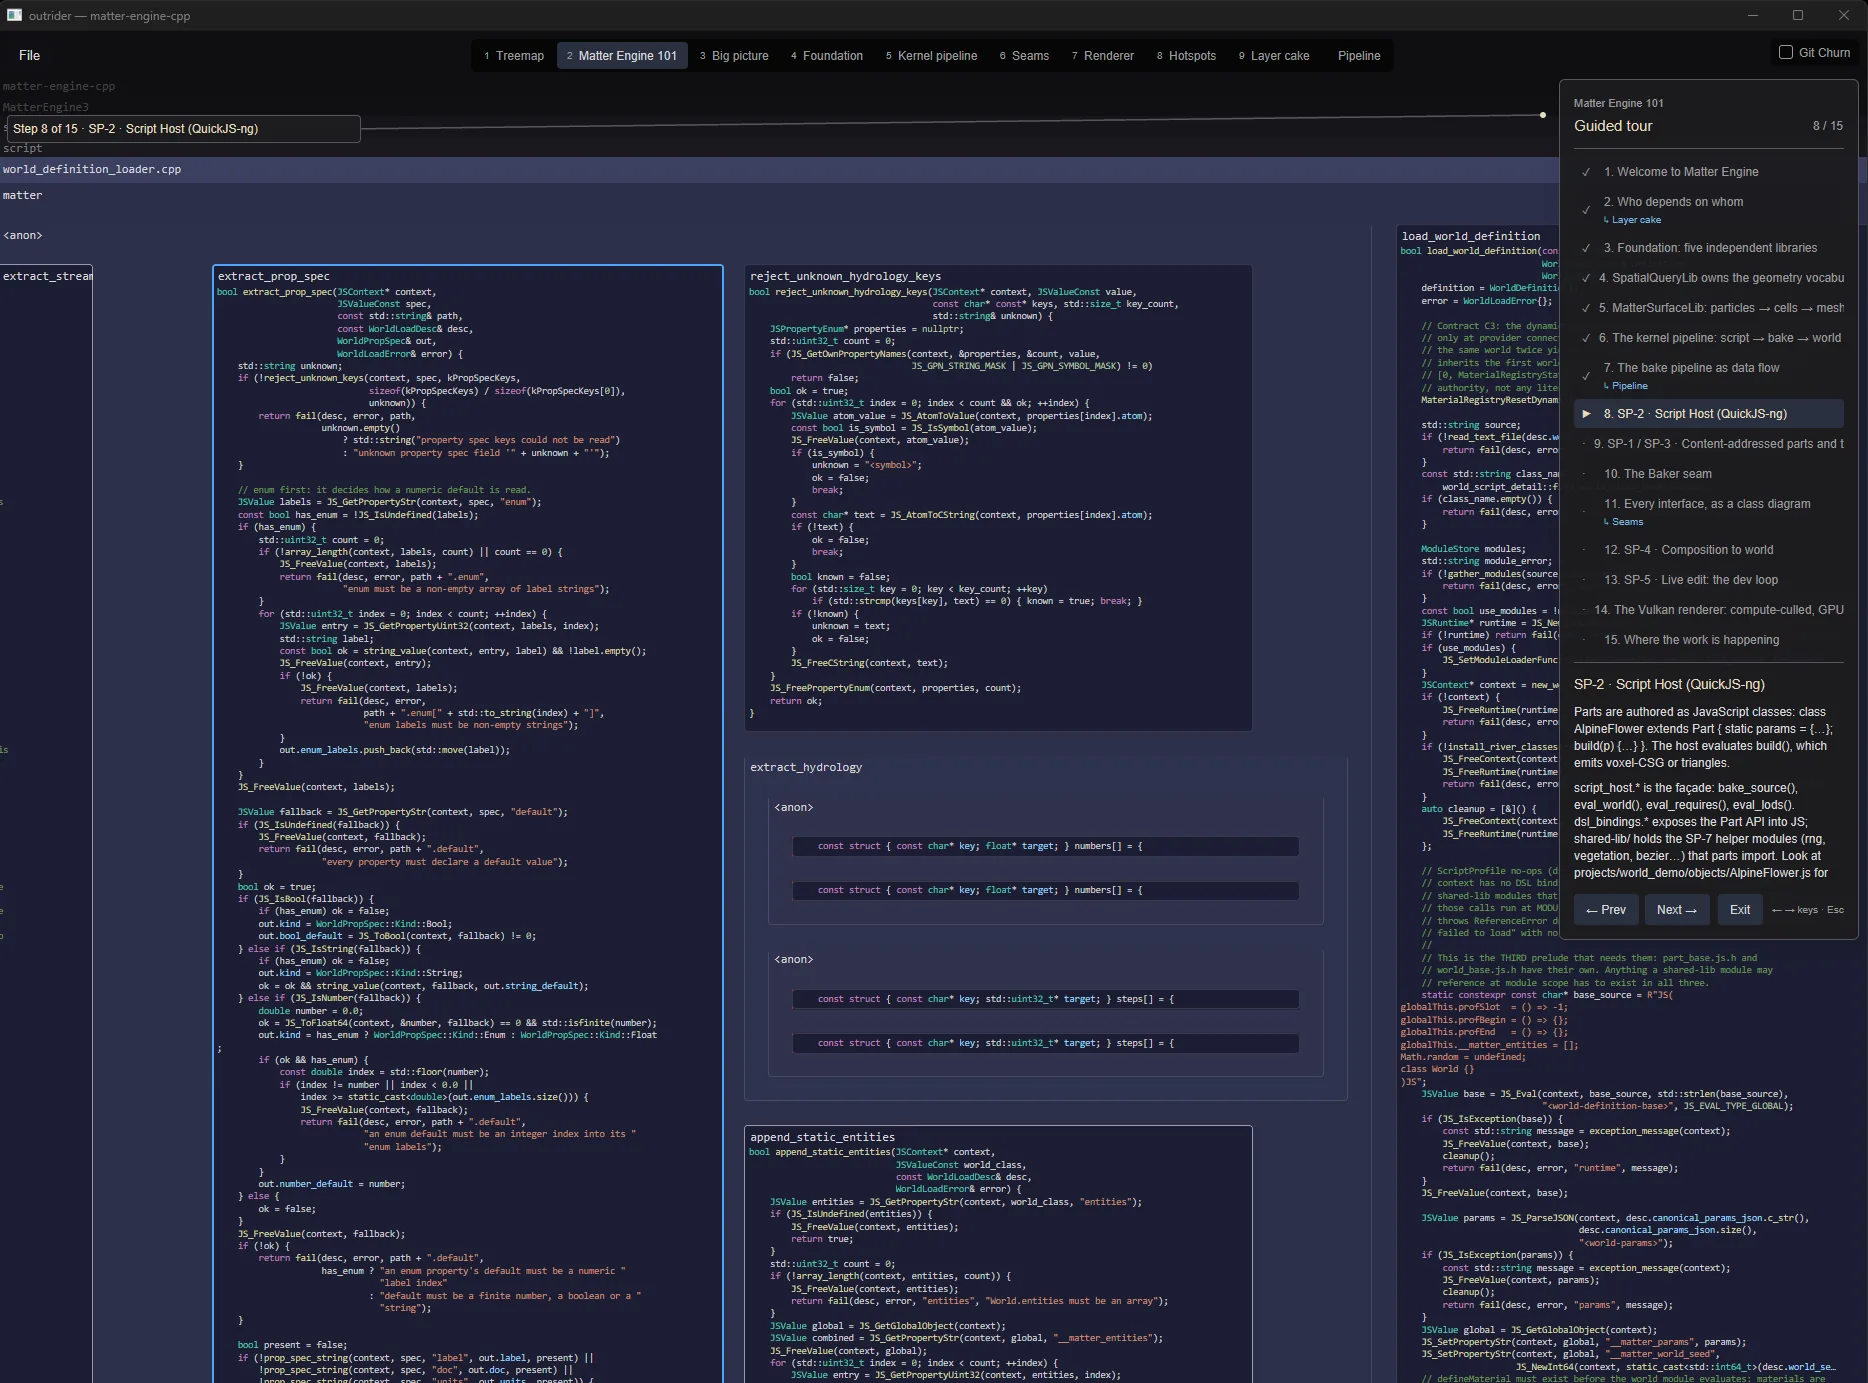Go to the Foundation tab
The image size is (1868, 1383).
[x=827, y=56]
